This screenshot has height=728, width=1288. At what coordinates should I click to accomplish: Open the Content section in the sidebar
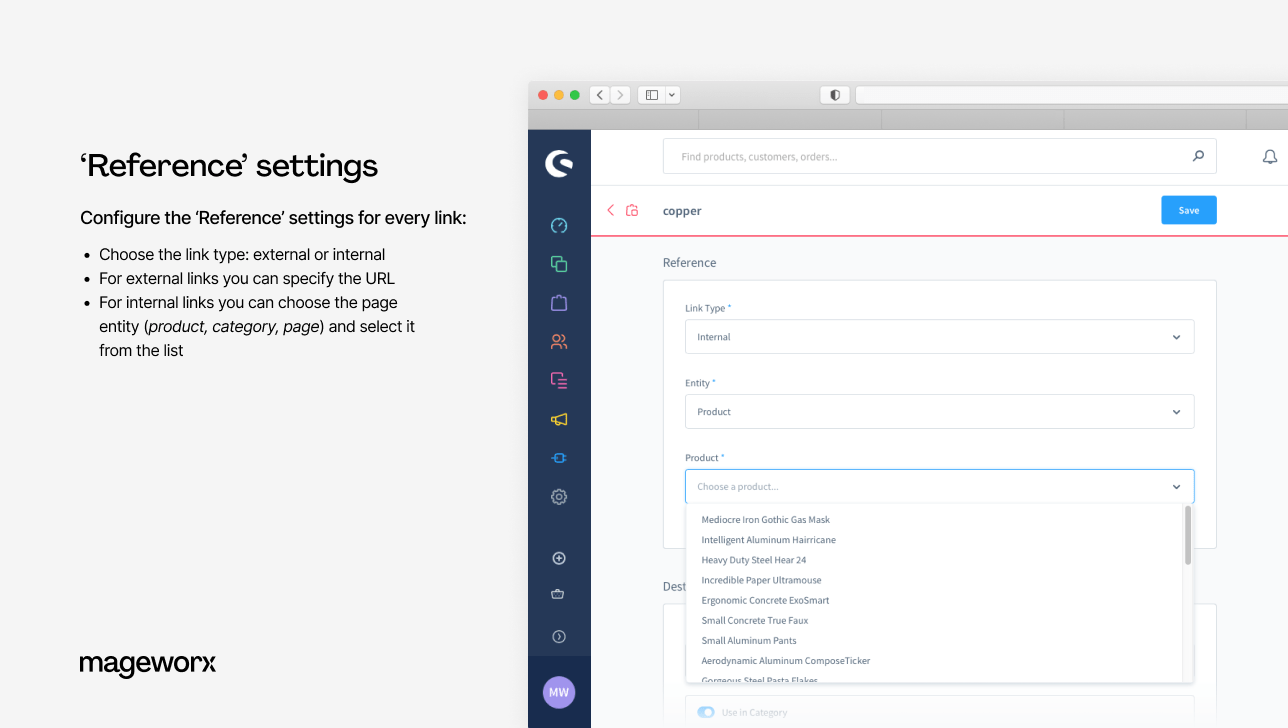[x=559, y=380]
